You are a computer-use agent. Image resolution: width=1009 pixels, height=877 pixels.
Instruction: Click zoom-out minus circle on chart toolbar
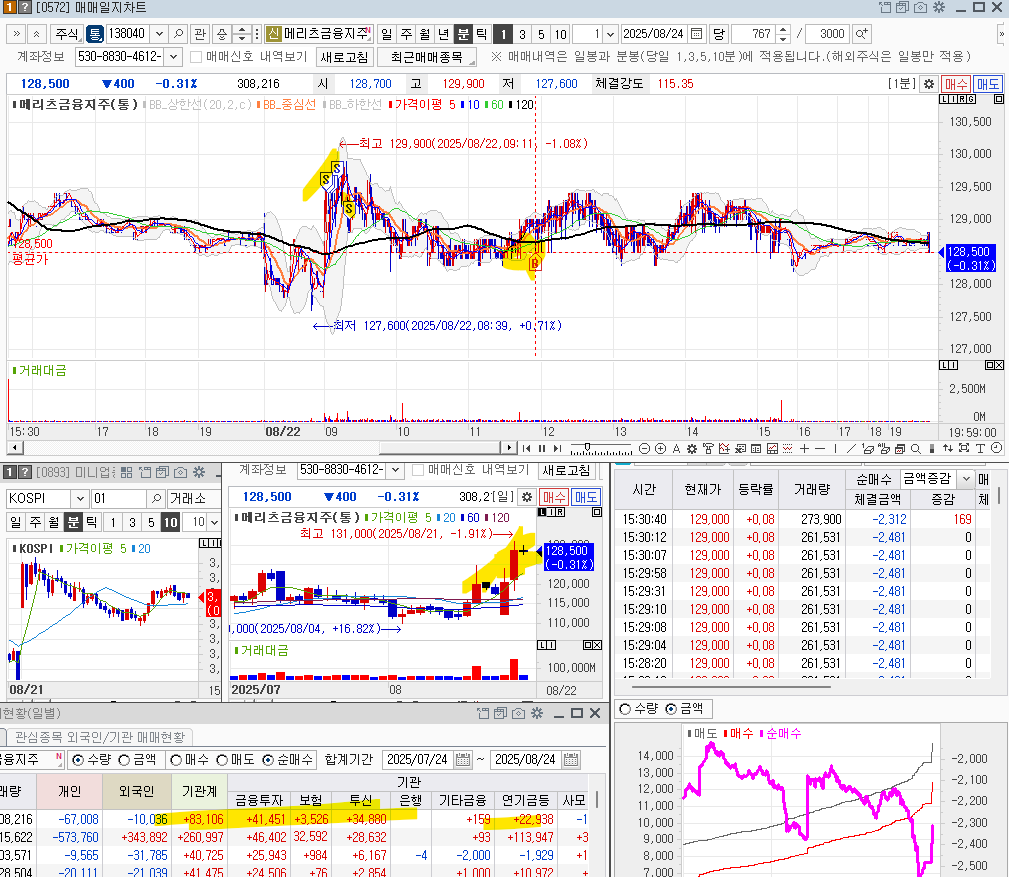644,448
